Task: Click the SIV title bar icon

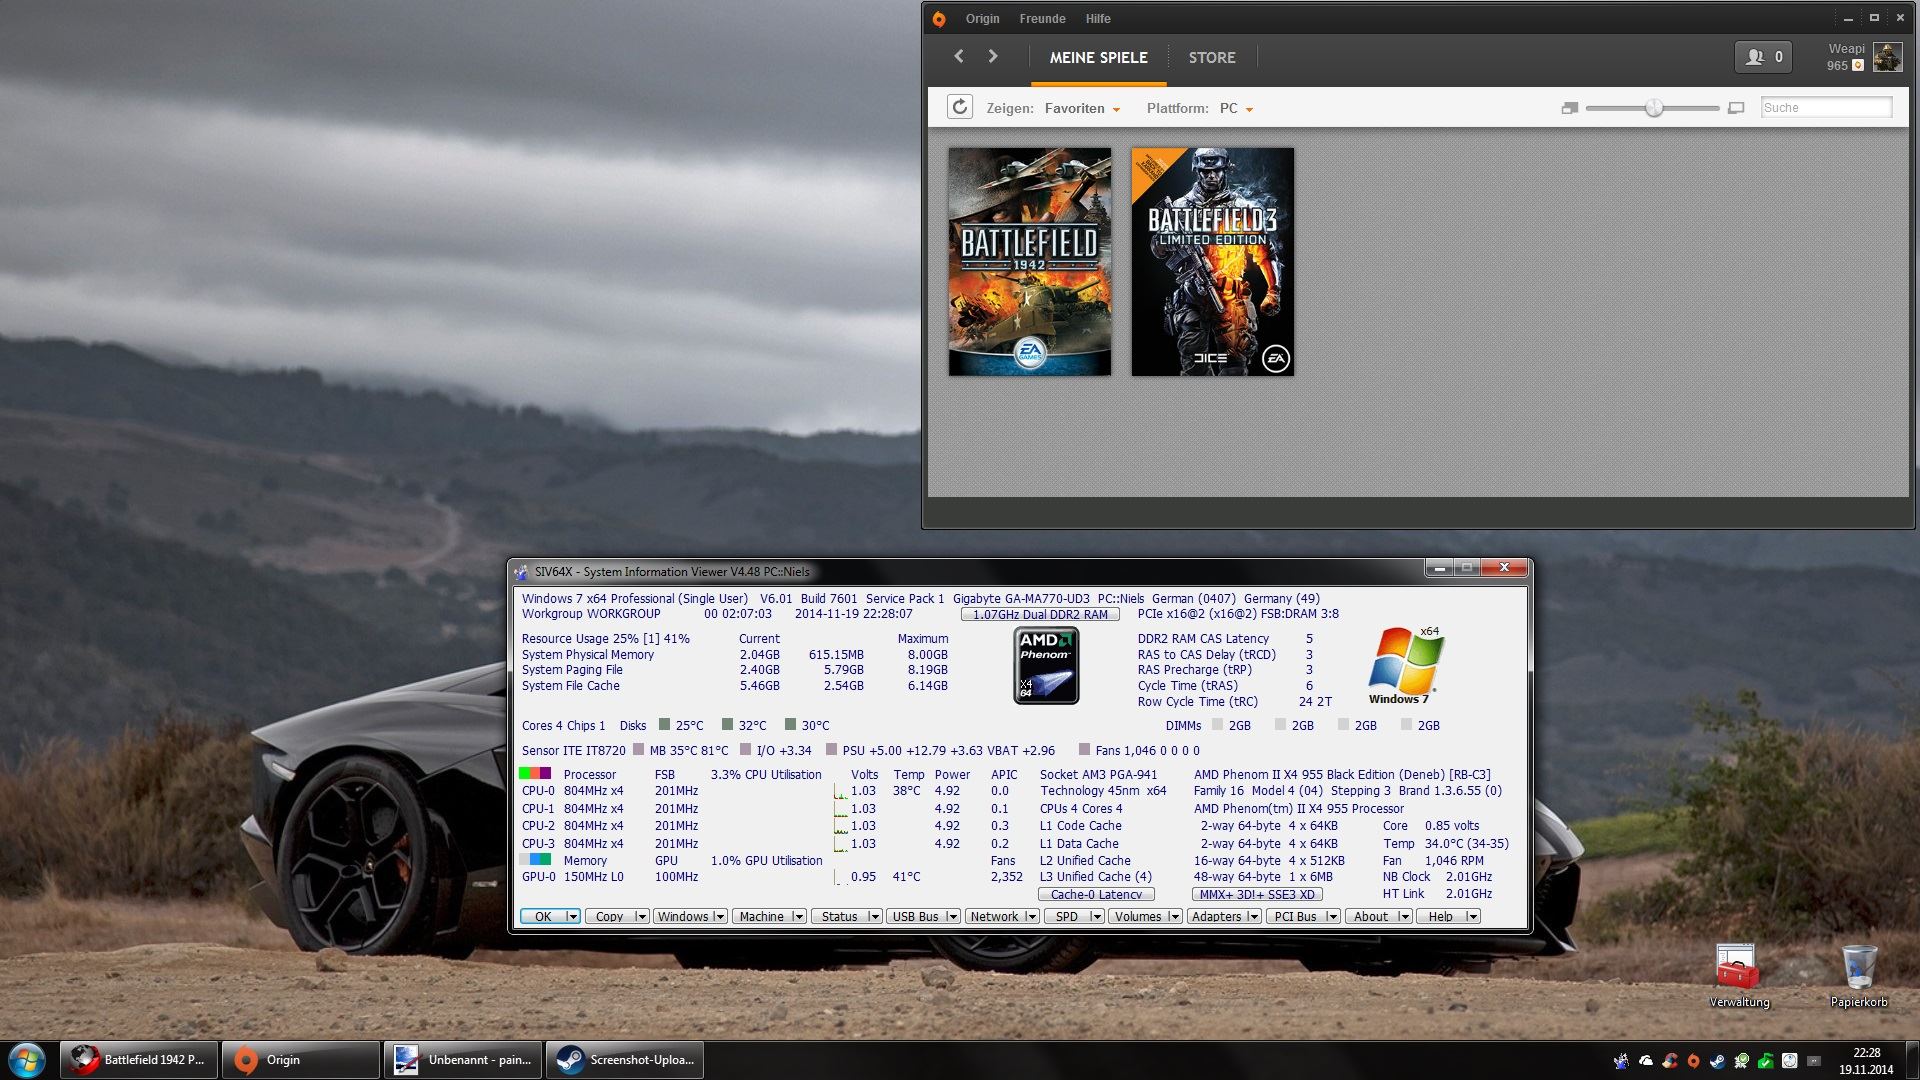Action: (521, 572)
